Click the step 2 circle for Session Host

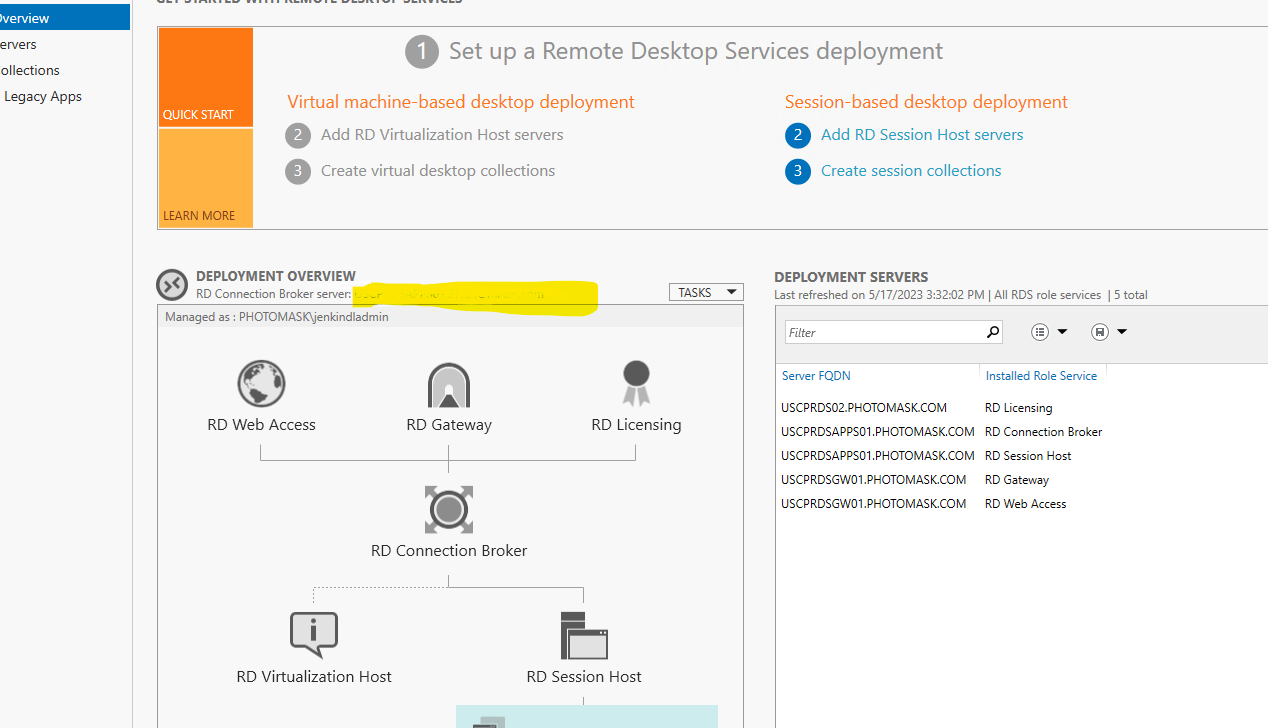pyautogui.click(x=797, y=135)
